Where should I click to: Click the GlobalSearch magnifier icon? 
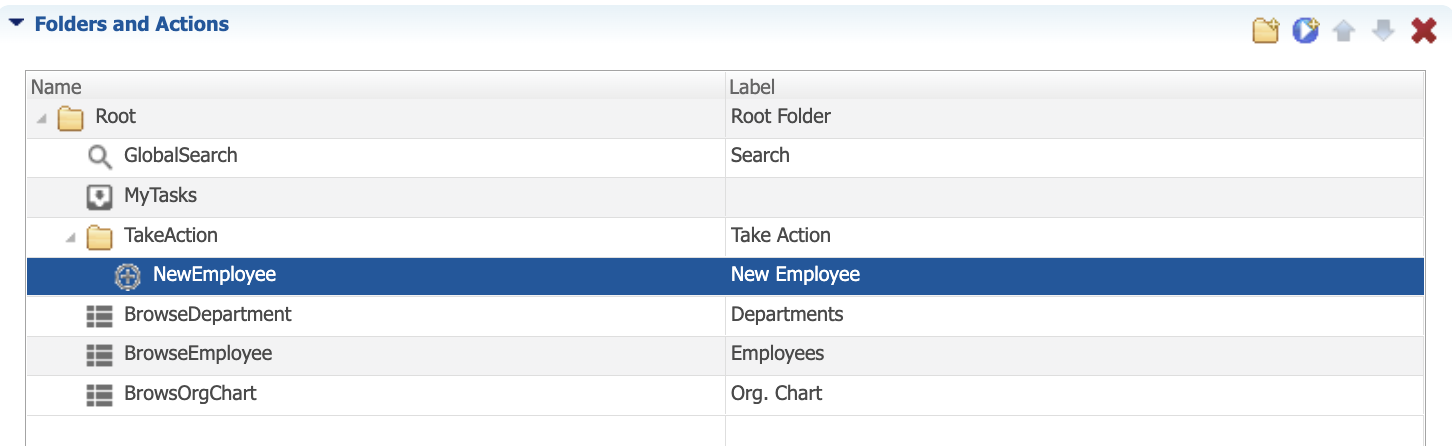coord(100,156)
